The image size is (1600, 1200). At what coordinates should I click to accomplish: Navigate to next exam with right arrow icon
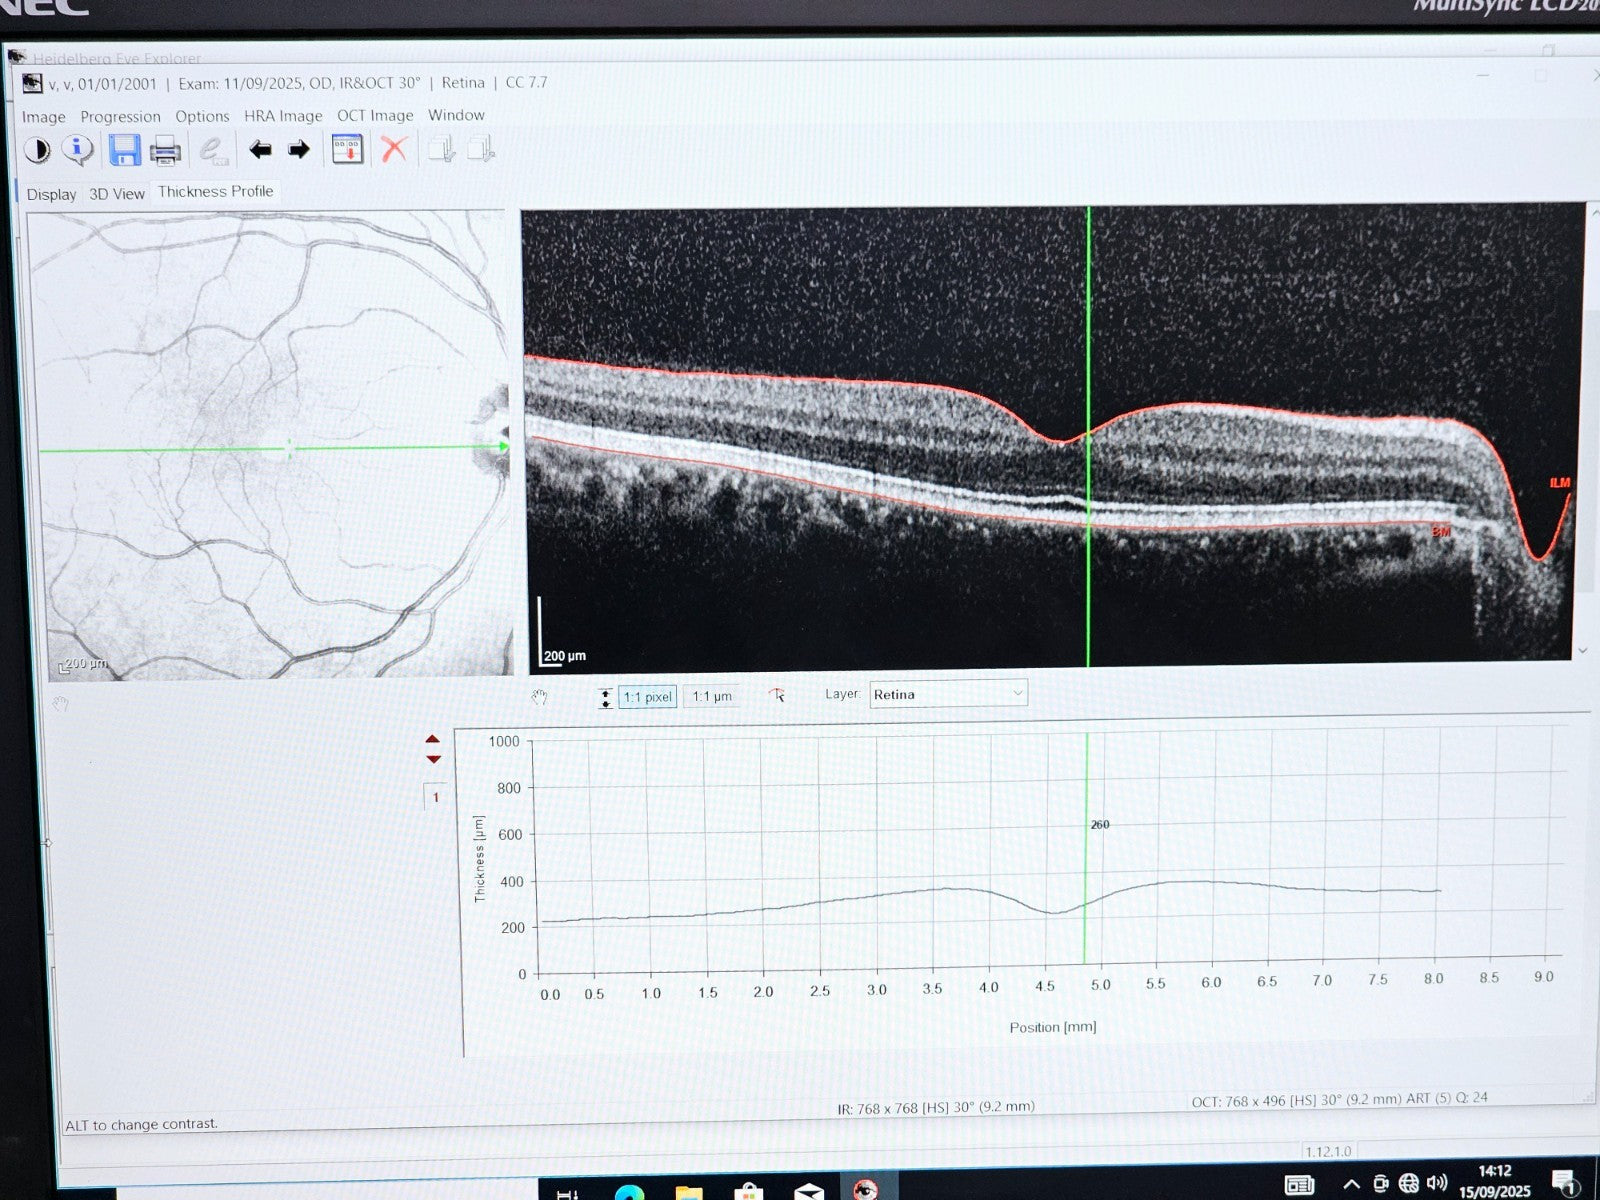coord(299,149)
